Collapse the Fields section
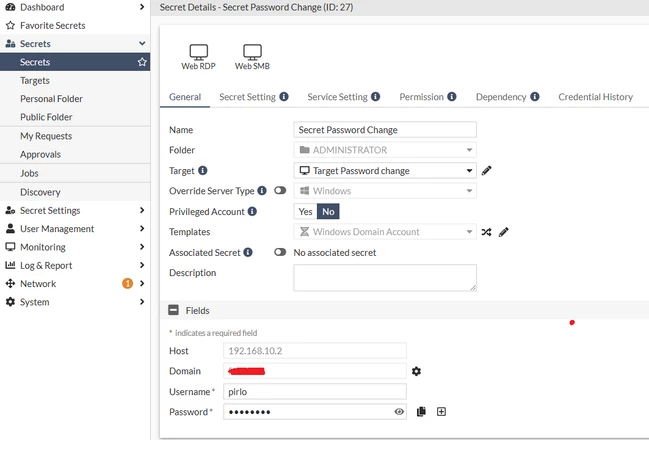 click(x=173, y=310)
